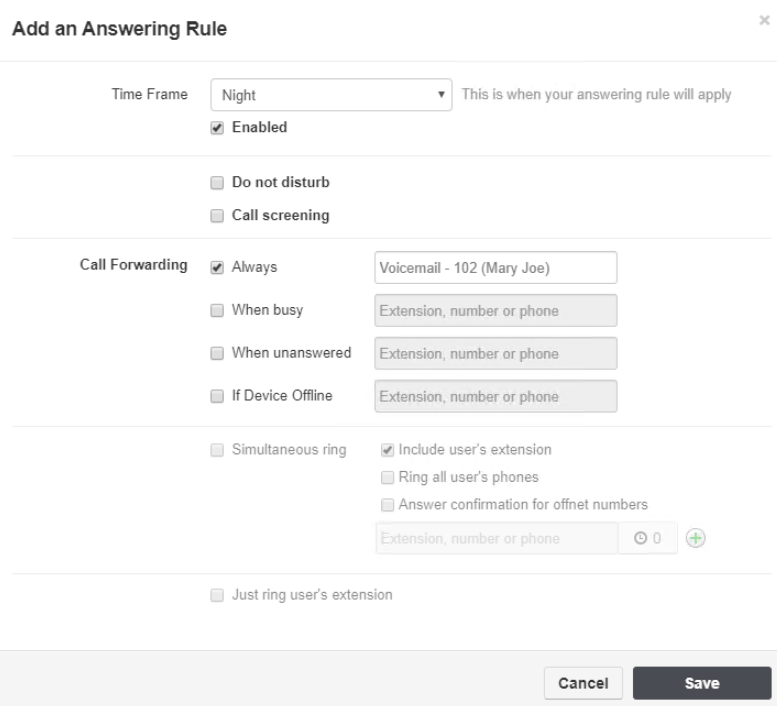Screen dimensions: 777x706
Task: Check Ring all user's phones
Action: [x=387, y=477]
